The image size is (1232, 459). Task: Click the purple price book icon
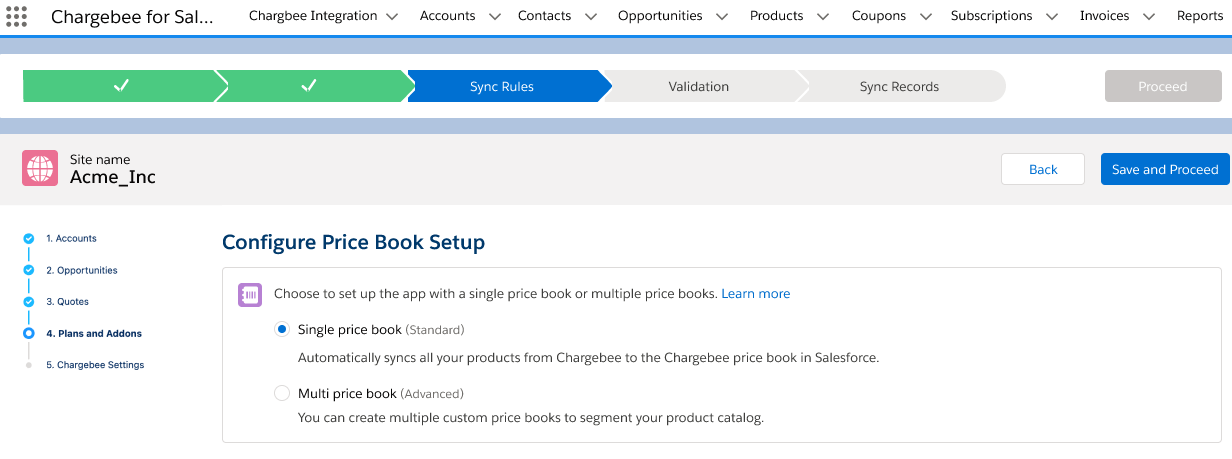[x=250, y=294]
